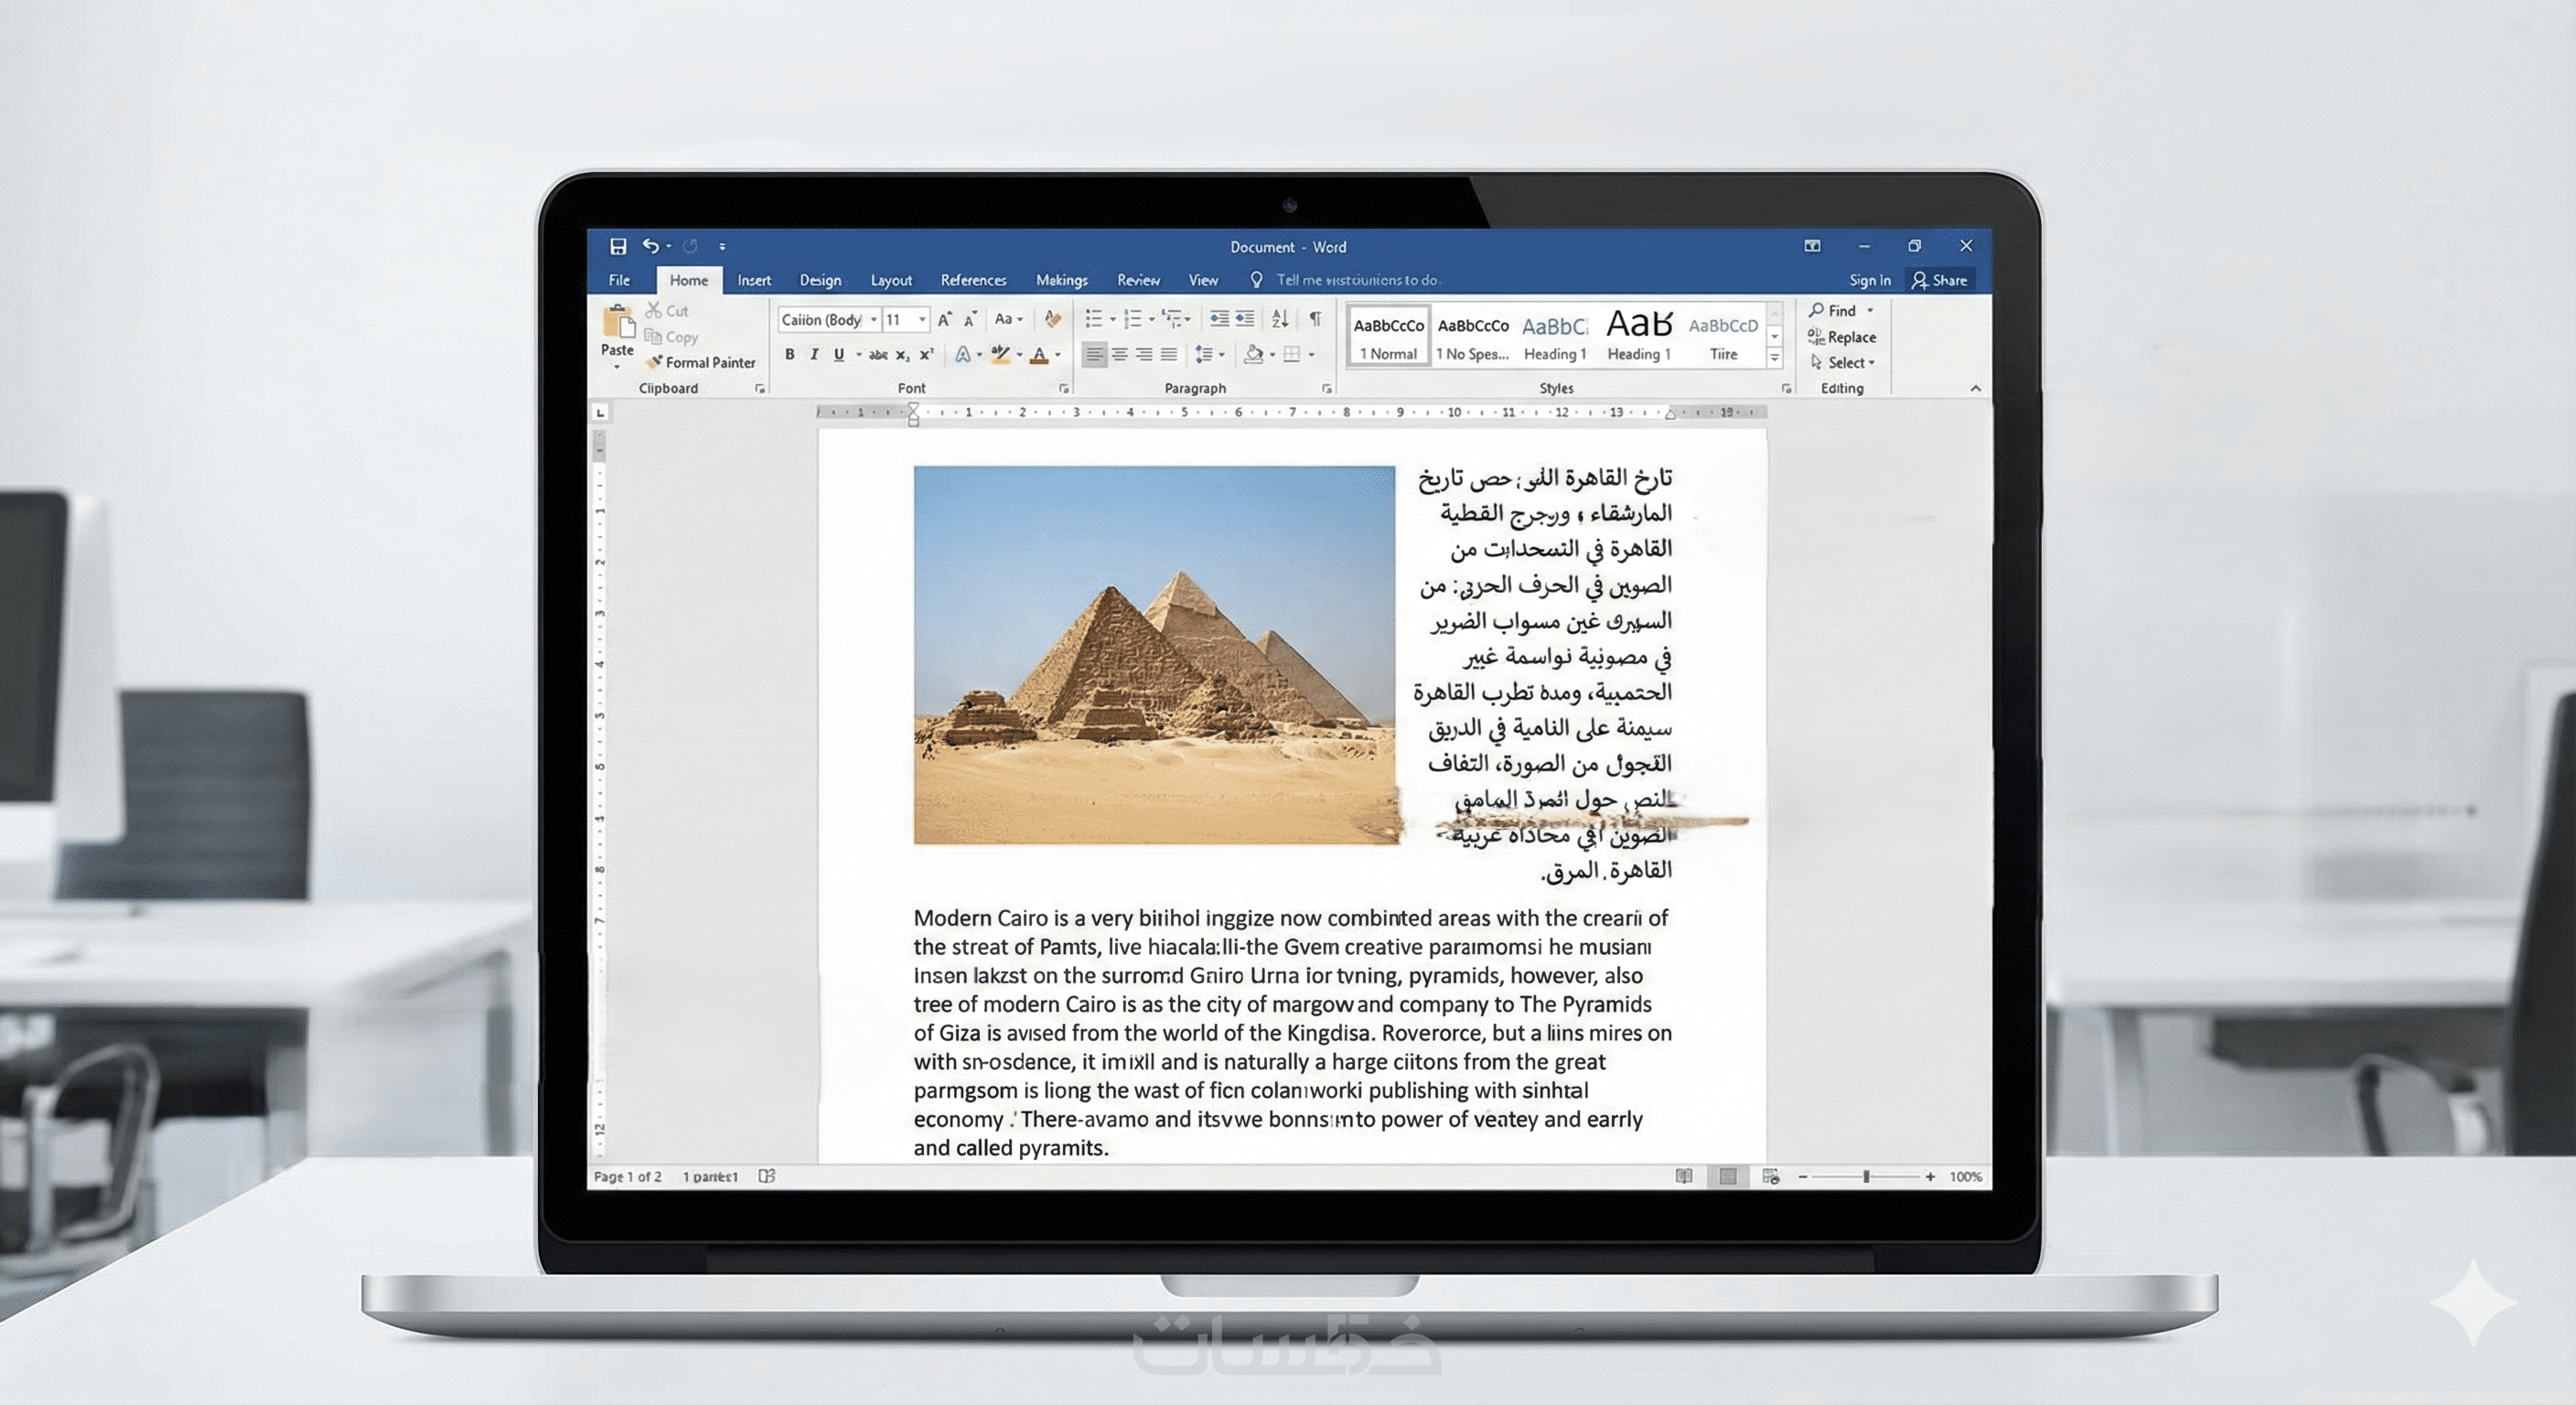Image resolution: width=2576 pixels, height=1405 pixels.
Task: Switch to the Layout tab
Action: pyautogui.click(x=890, y=280)
